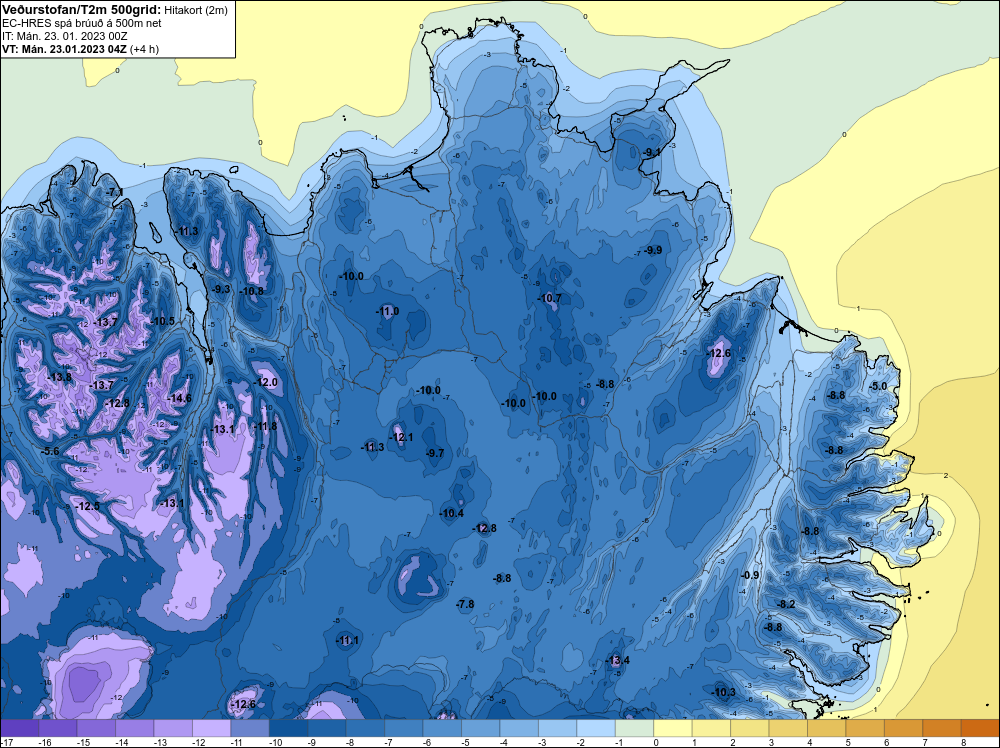This screenshot has height=748, width=1000.
Task: Click the -10.3 temperature label
Action: [724, 693]
